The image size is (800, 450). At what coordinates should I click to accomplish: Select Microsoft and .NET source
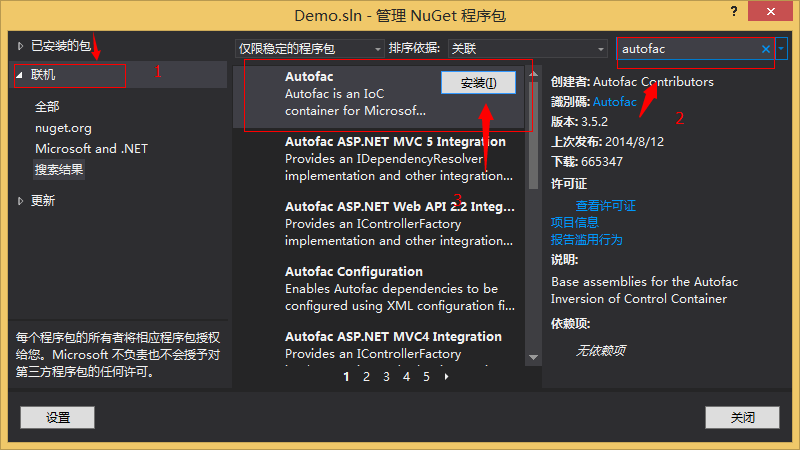click(x=91, y=148)
